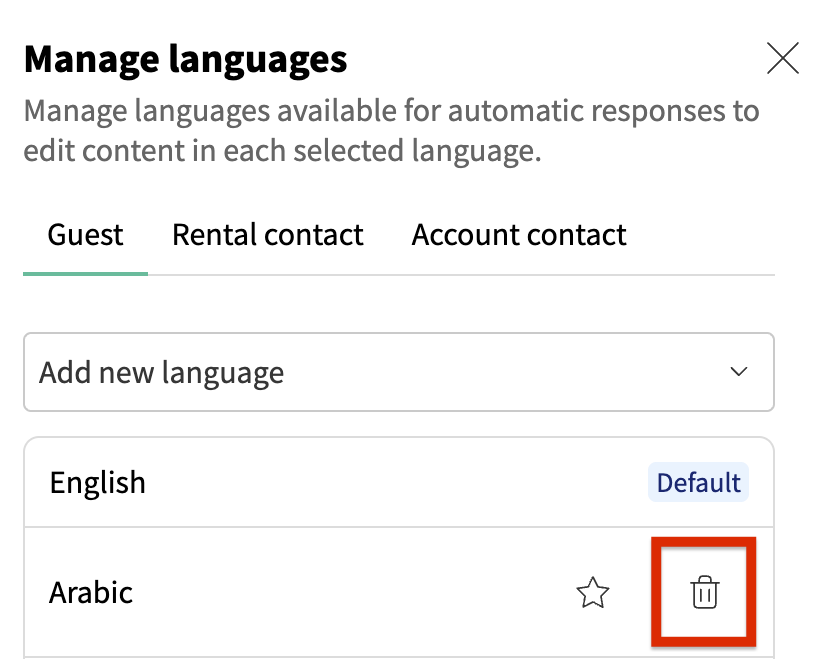Expand the Add new language dropdown
This screenshot has width=825, height=659.
[398, 372]
